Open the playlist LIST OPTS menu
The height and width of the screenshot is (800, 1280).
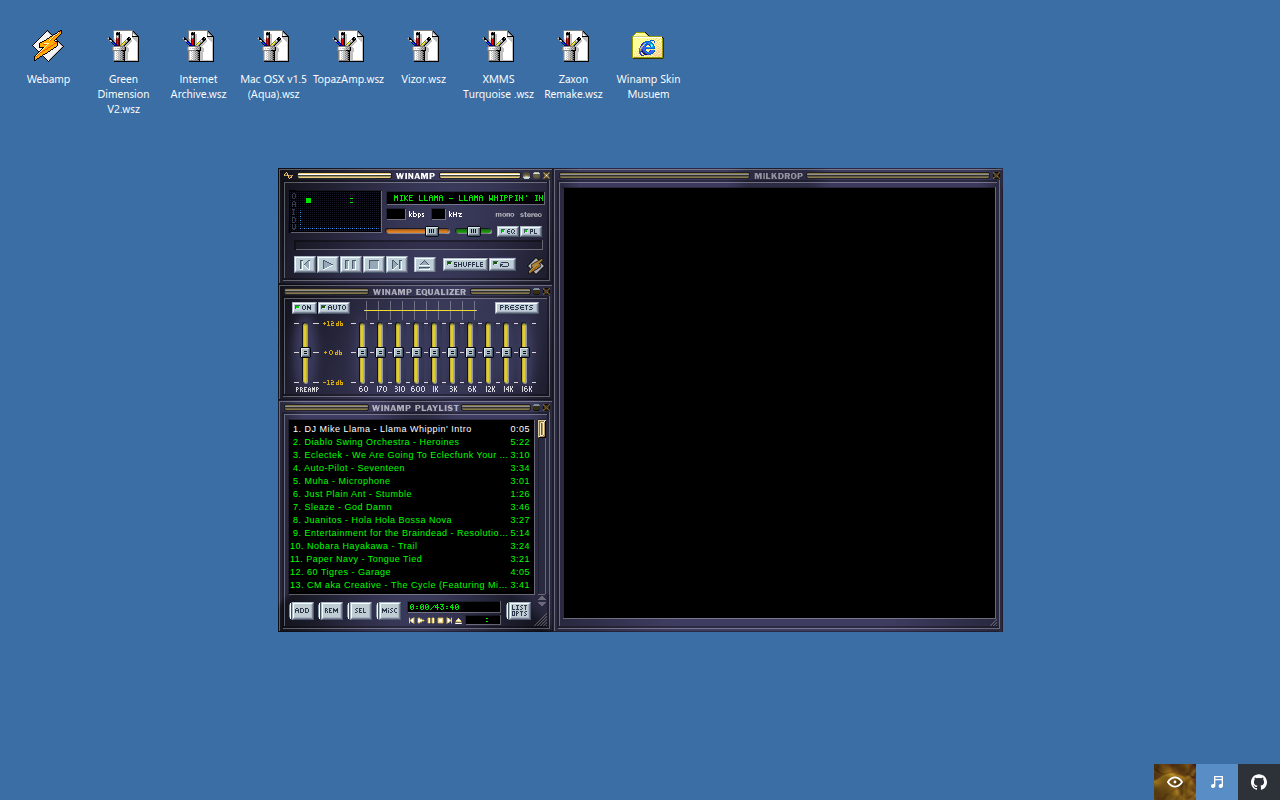(519, 610)
